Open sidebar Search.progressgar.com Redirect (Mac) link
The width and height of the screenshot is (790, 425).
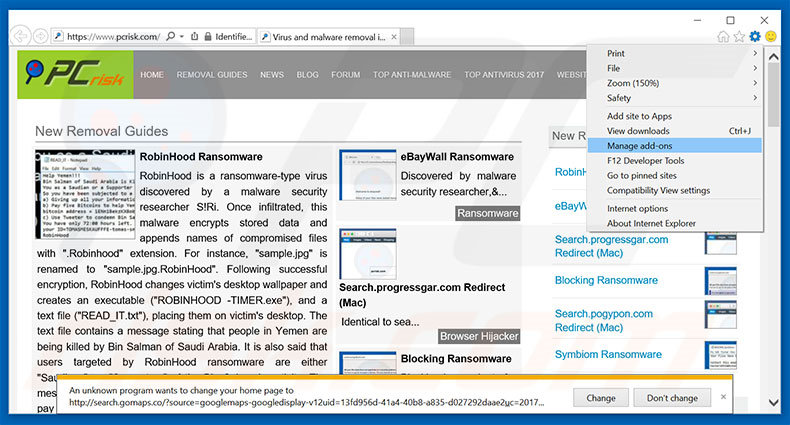point(612,246)
